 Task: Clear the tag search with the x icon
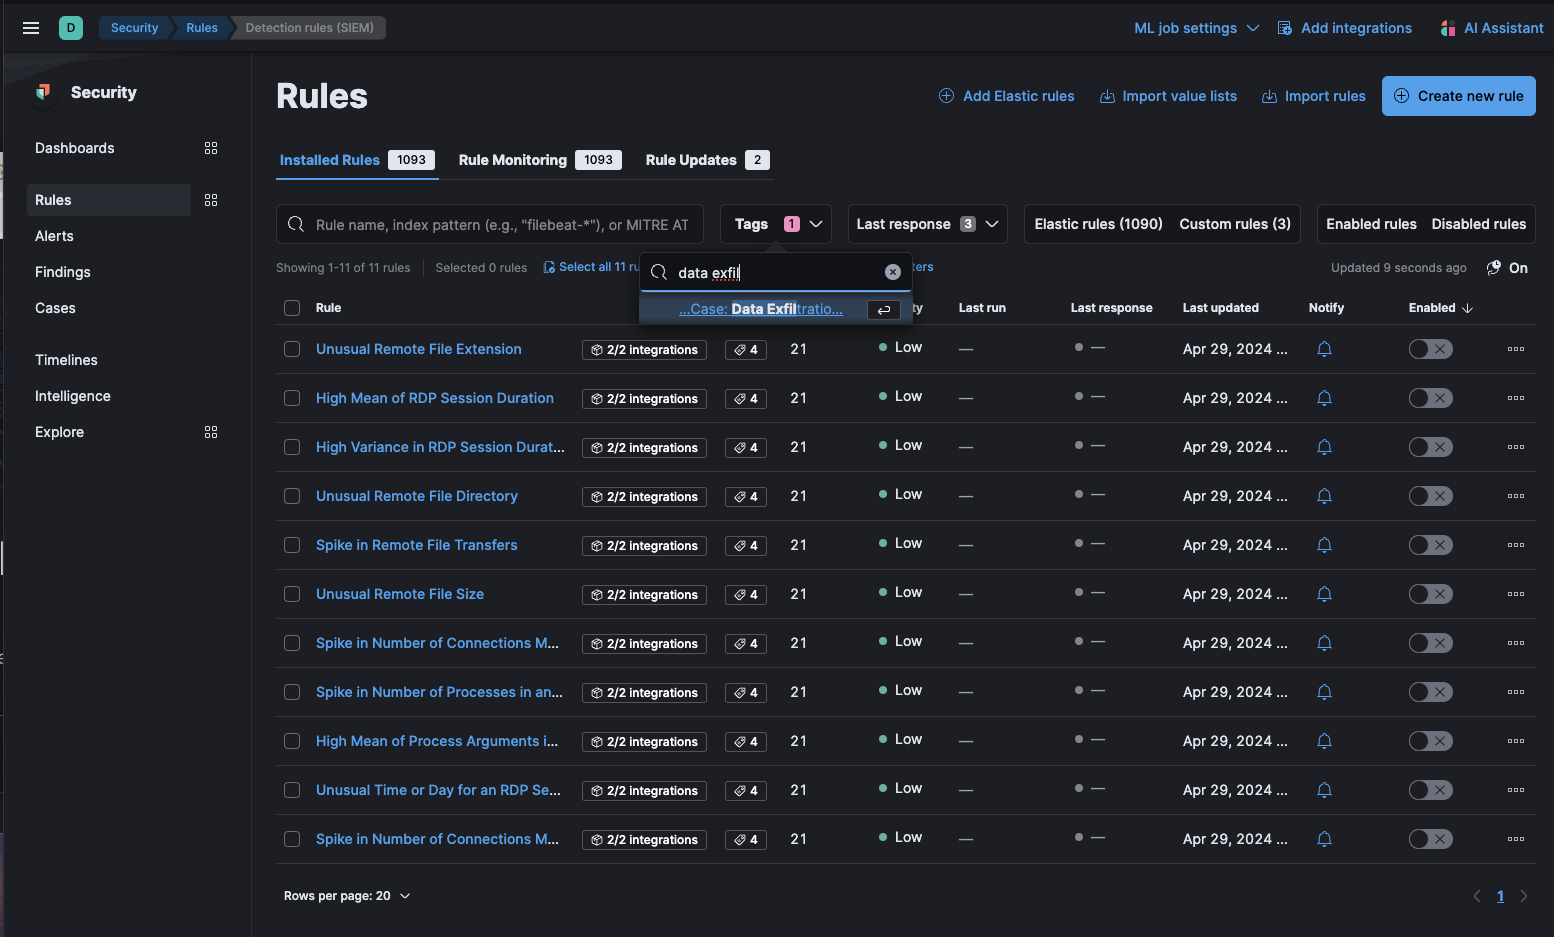coord(892,272)
